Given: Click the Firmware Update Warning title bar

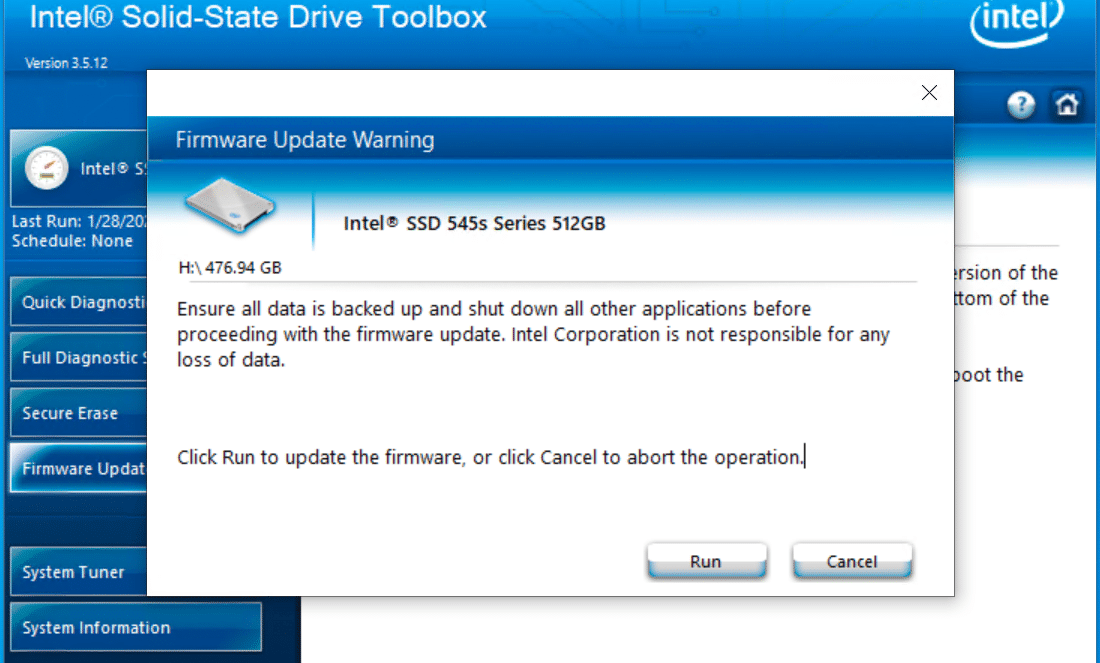Looking at the screenshot, I should tap(550, 140).
